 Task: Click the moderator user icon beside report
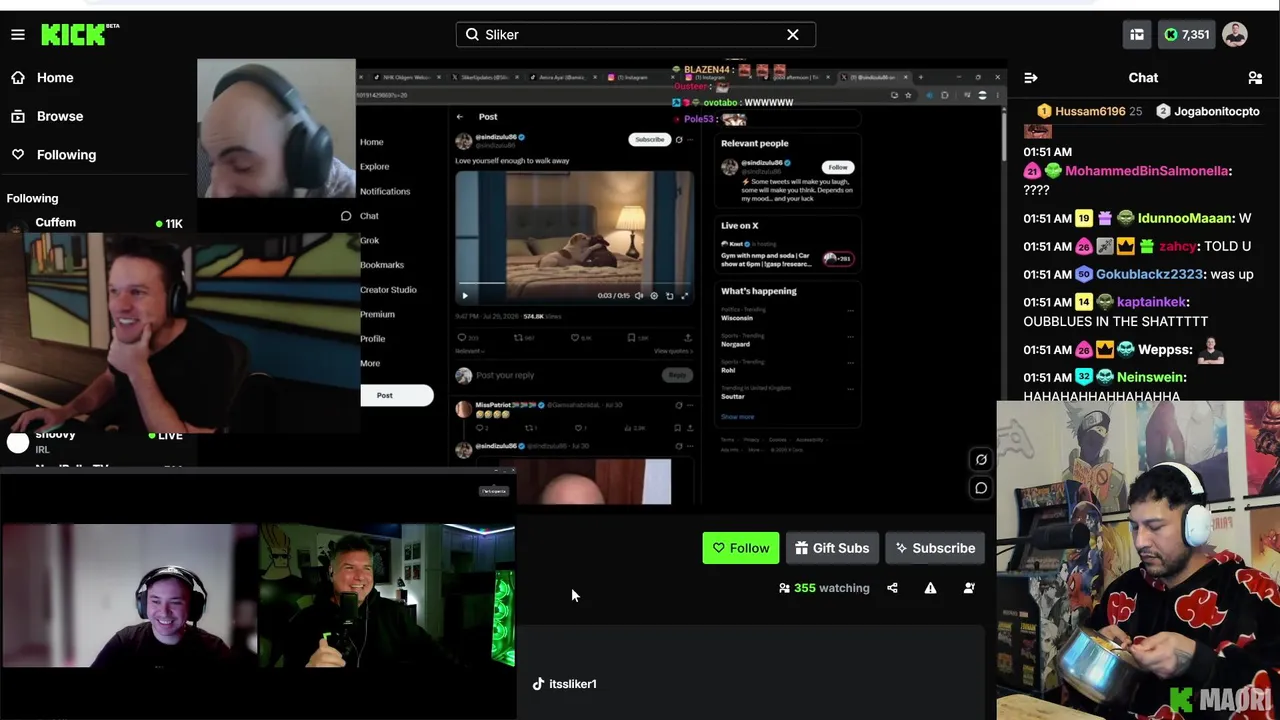tap(969, 588)
